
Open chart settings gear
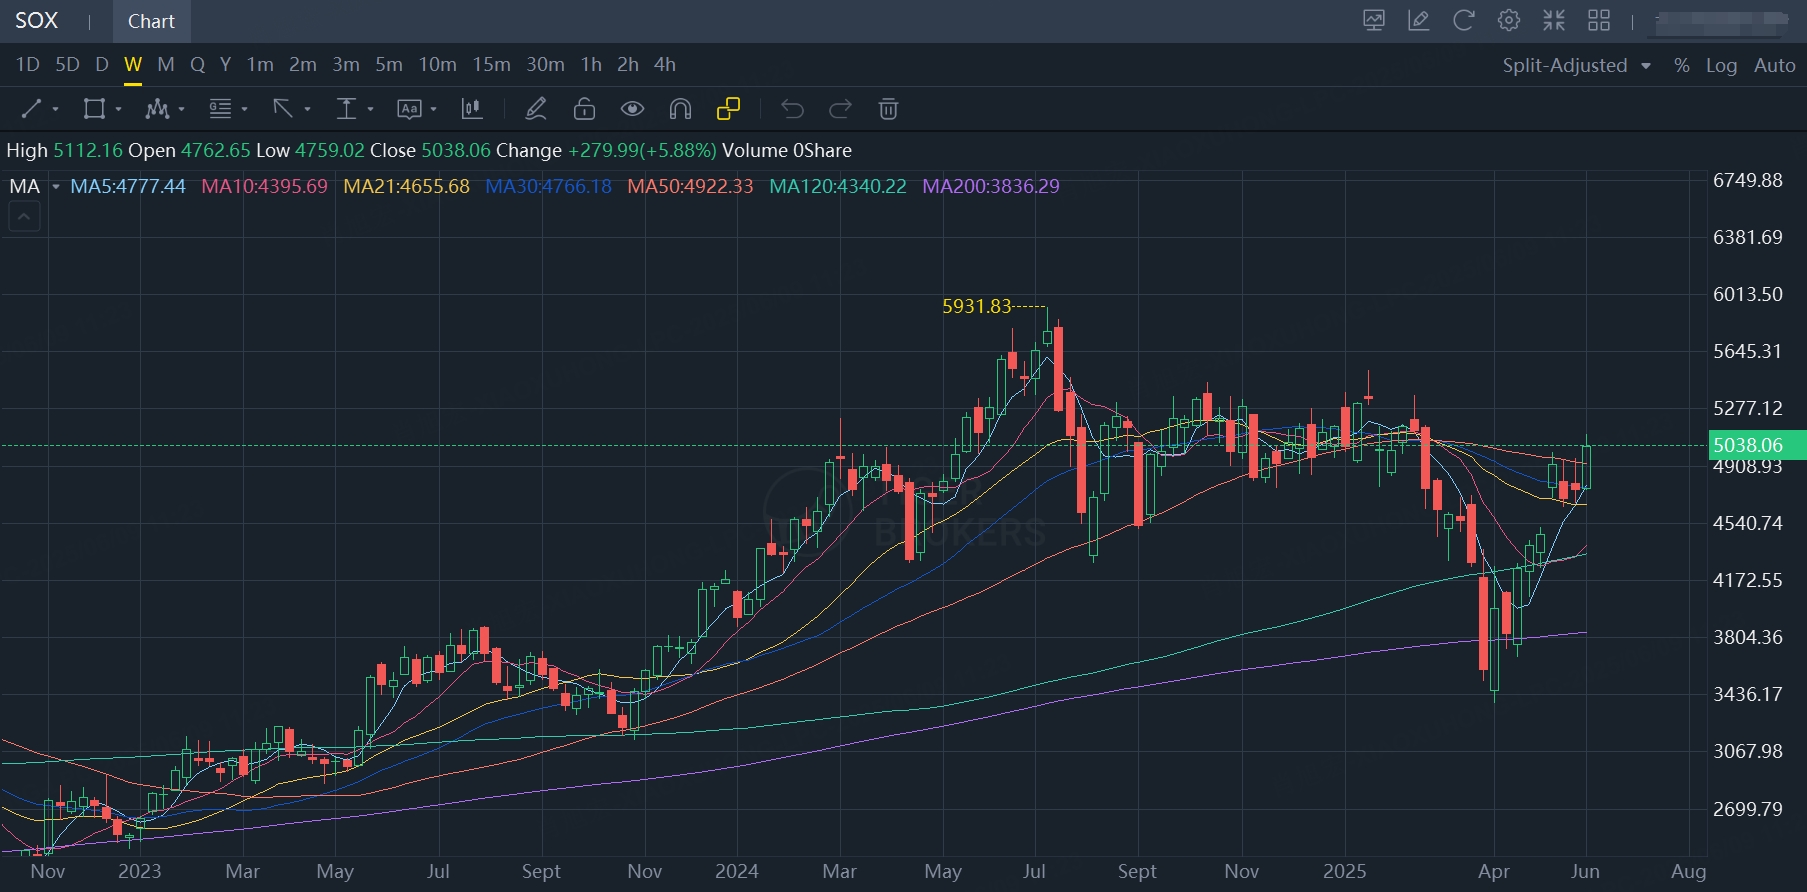point(1509,21)
